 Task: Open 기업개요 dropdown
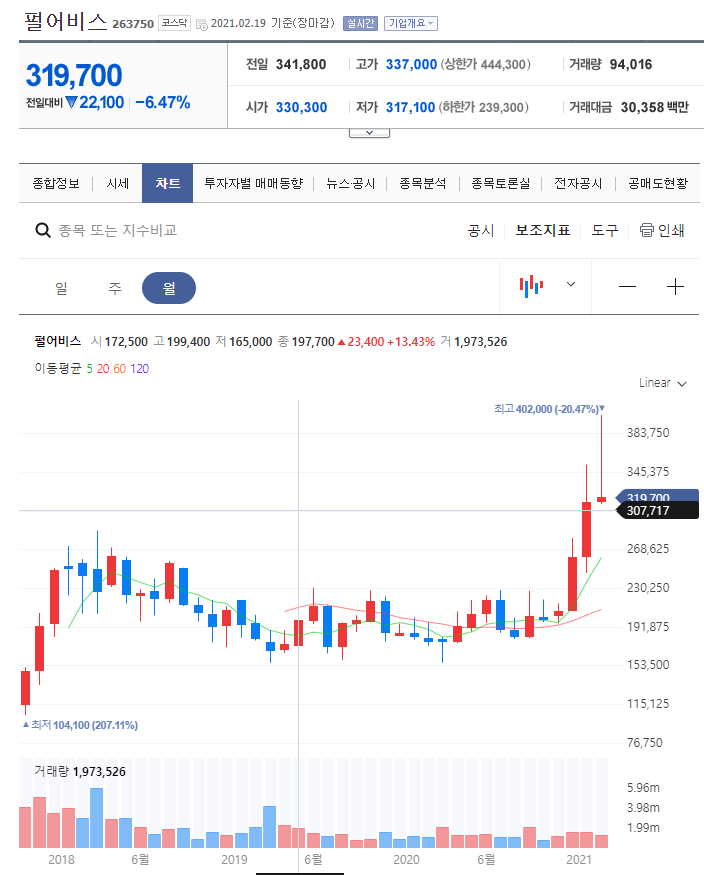point(411,23)
